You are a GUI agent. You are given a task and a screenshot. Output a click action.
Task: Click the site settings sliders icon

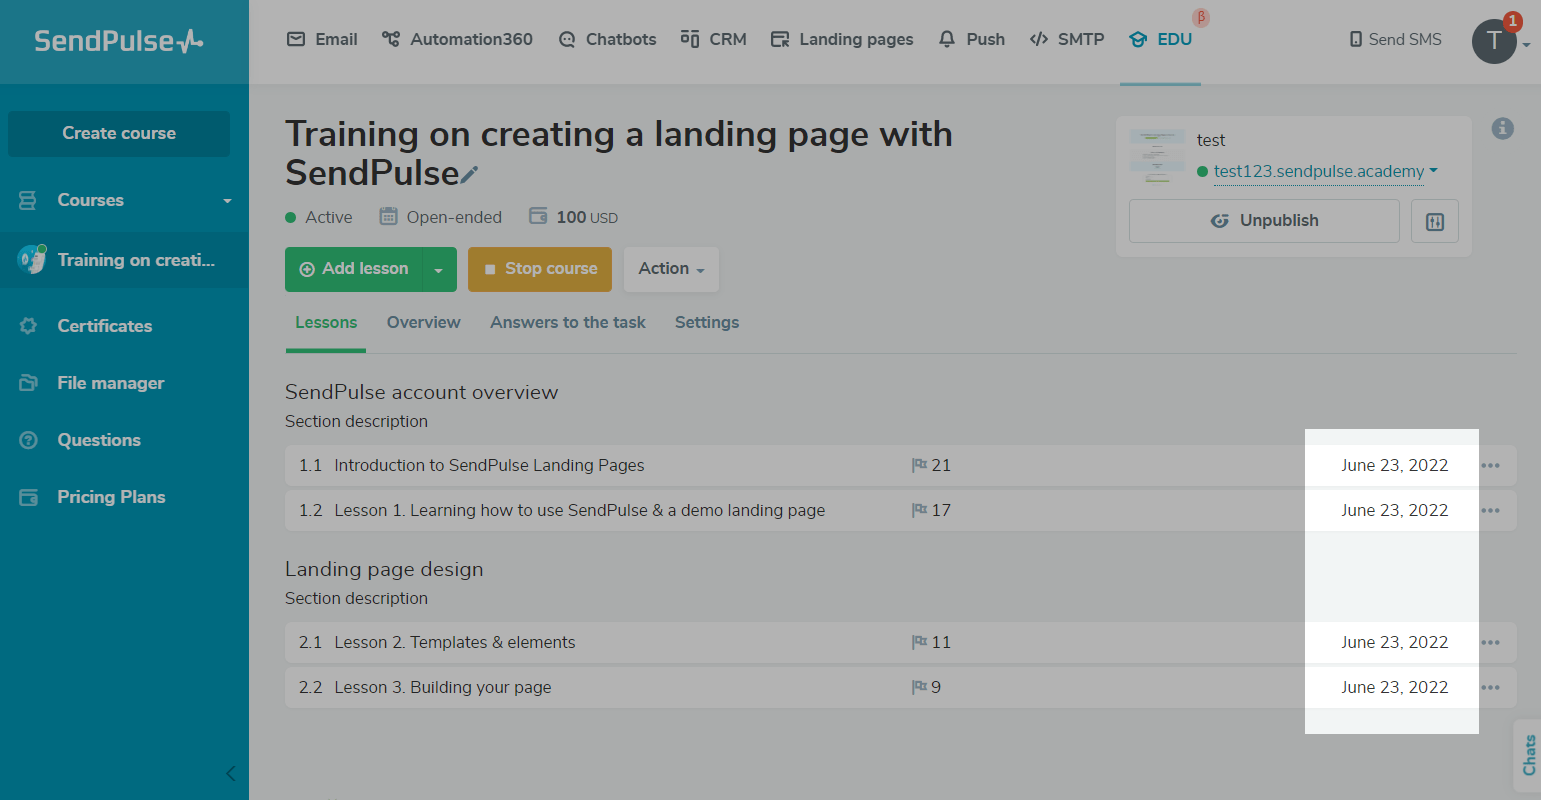(1434, 221)
